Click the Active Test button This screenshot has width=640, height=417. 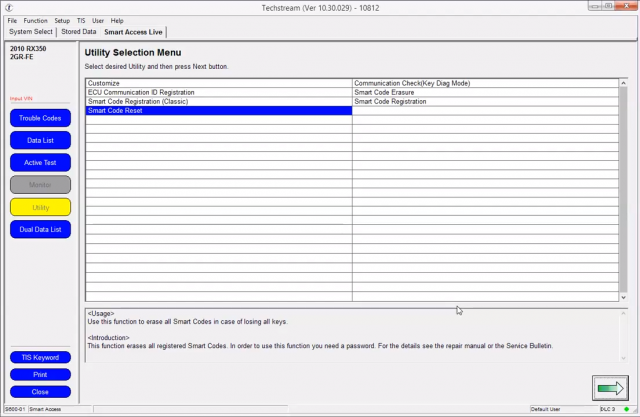point(40,162)
